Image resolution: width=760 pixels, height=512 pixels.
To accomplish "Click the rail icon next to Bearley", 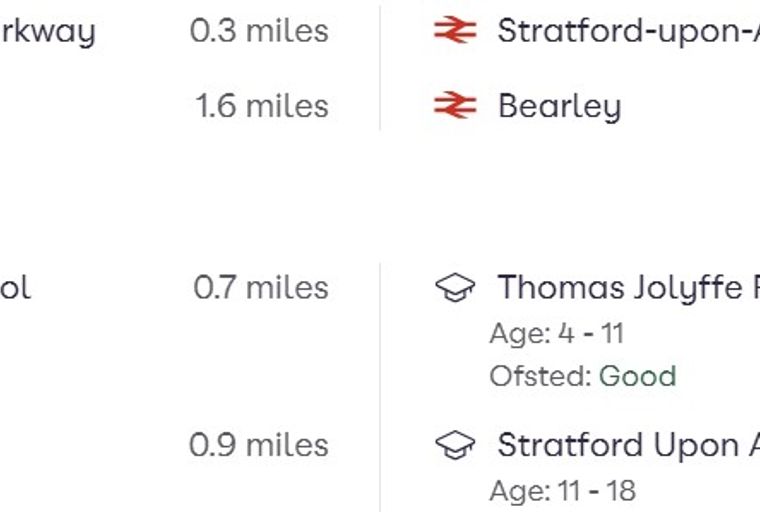I will pos(455,105).
